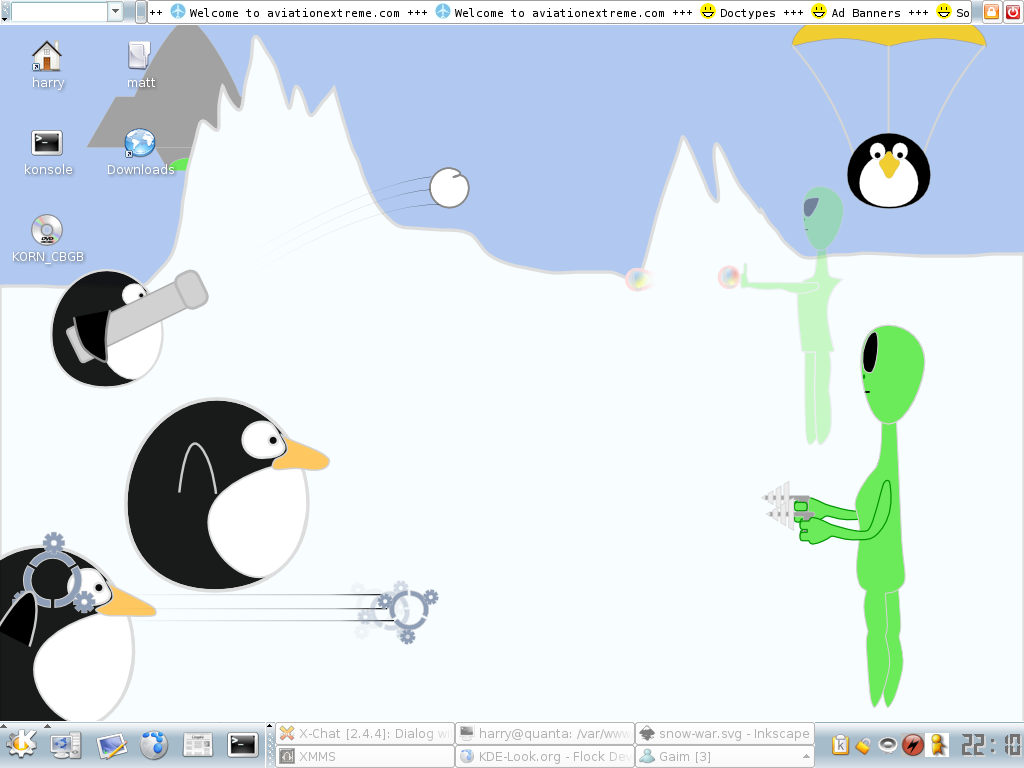Viewport: 1024px width, 768px height.
Task: Click the news ticker applet handle button
Action: 140,12
